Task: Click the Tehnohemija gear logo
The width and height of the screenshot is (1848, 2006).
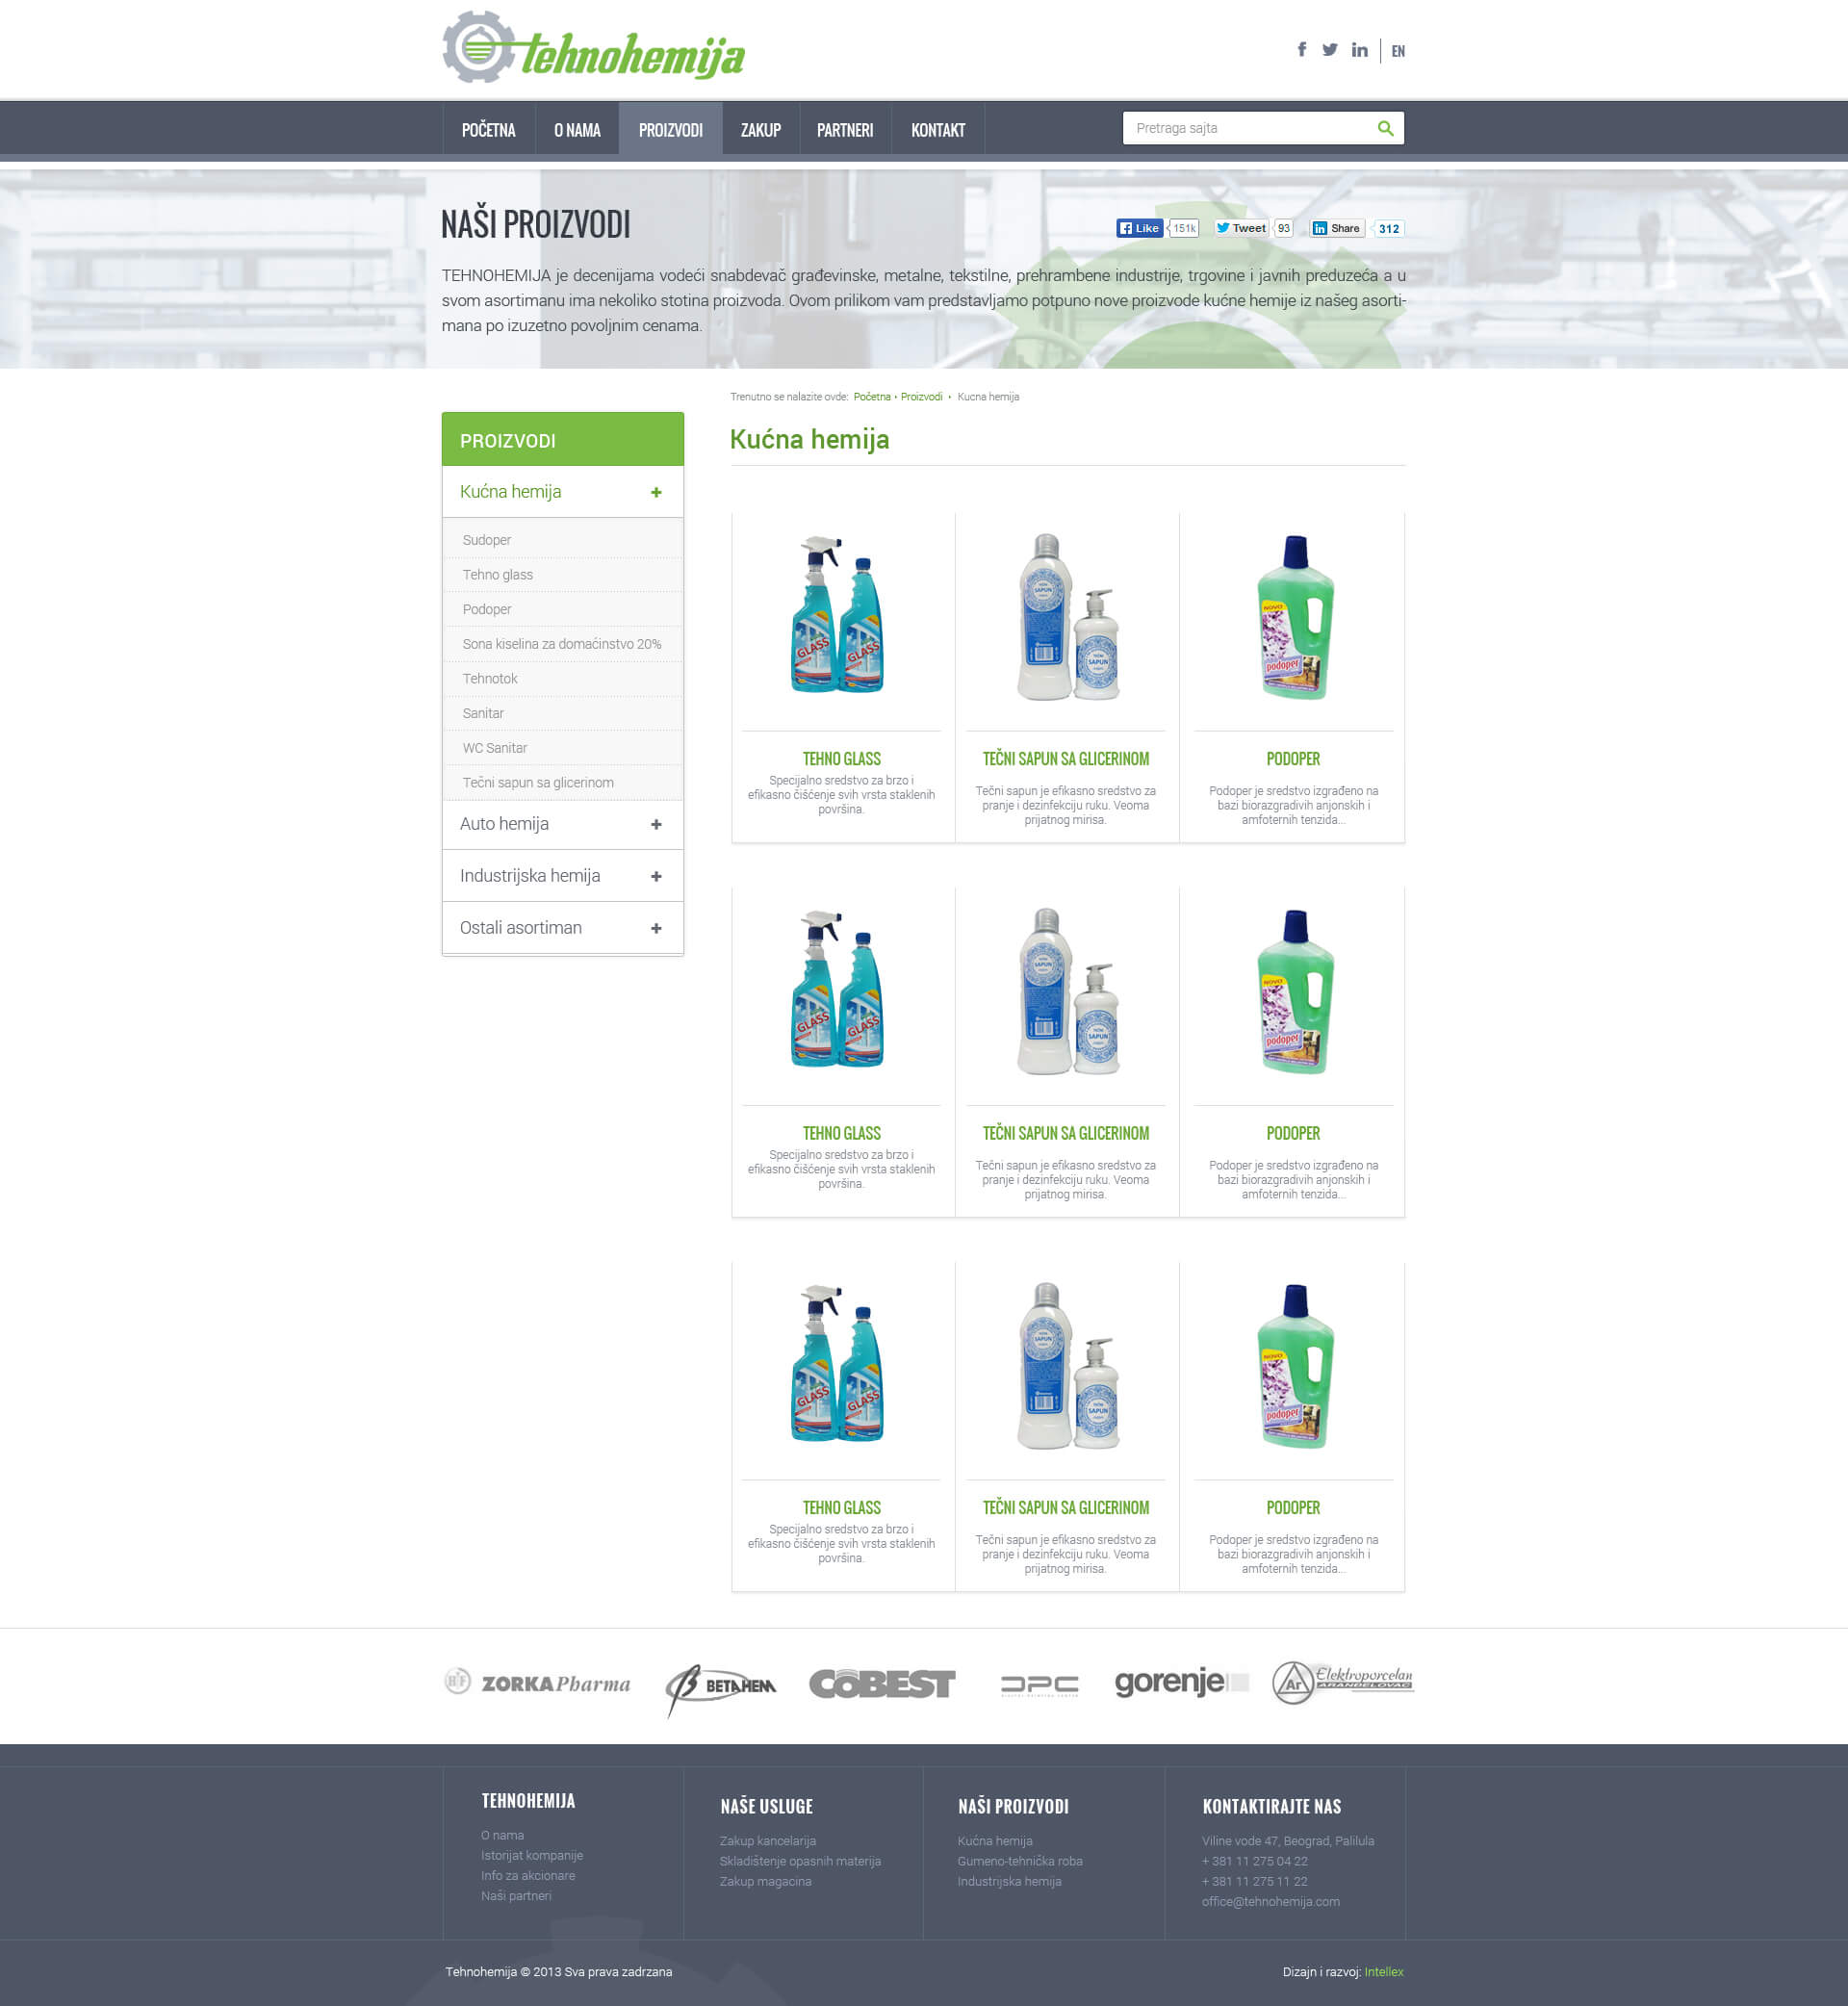Action: click(x=593, y=47)
